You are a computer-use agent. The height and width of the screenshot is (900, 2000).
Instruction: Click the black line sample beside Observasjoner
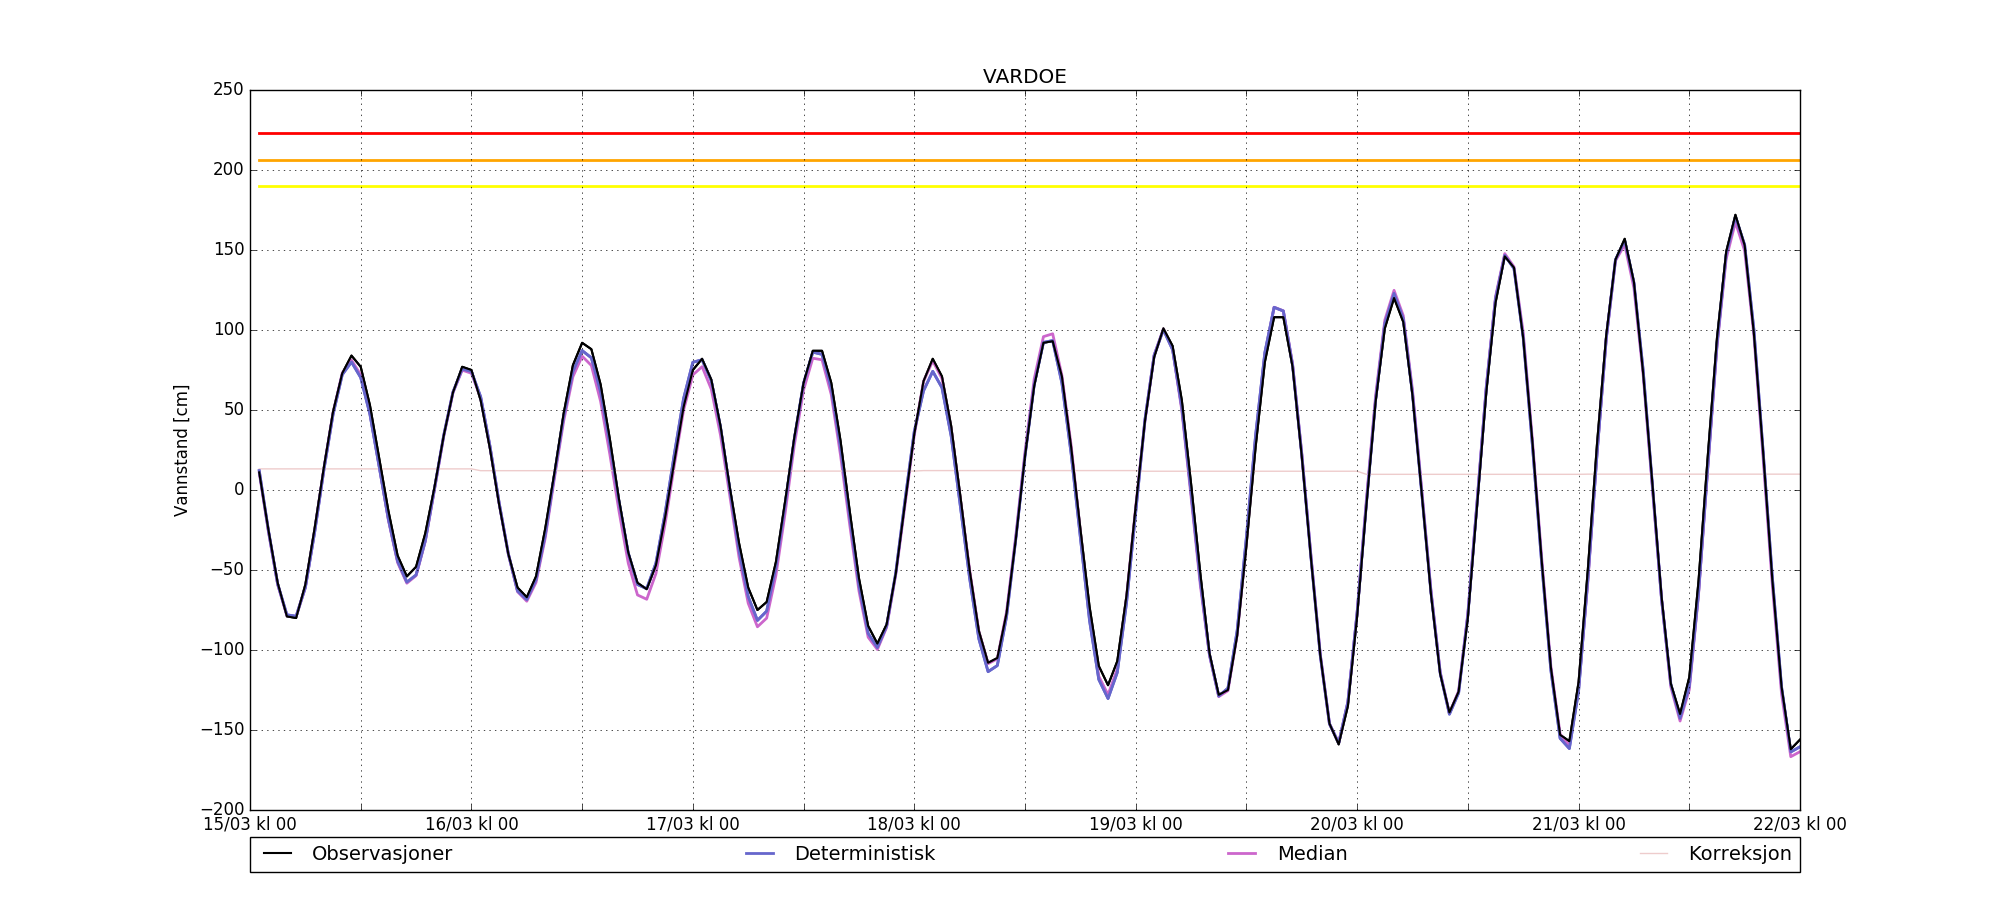tap(277, 854)
